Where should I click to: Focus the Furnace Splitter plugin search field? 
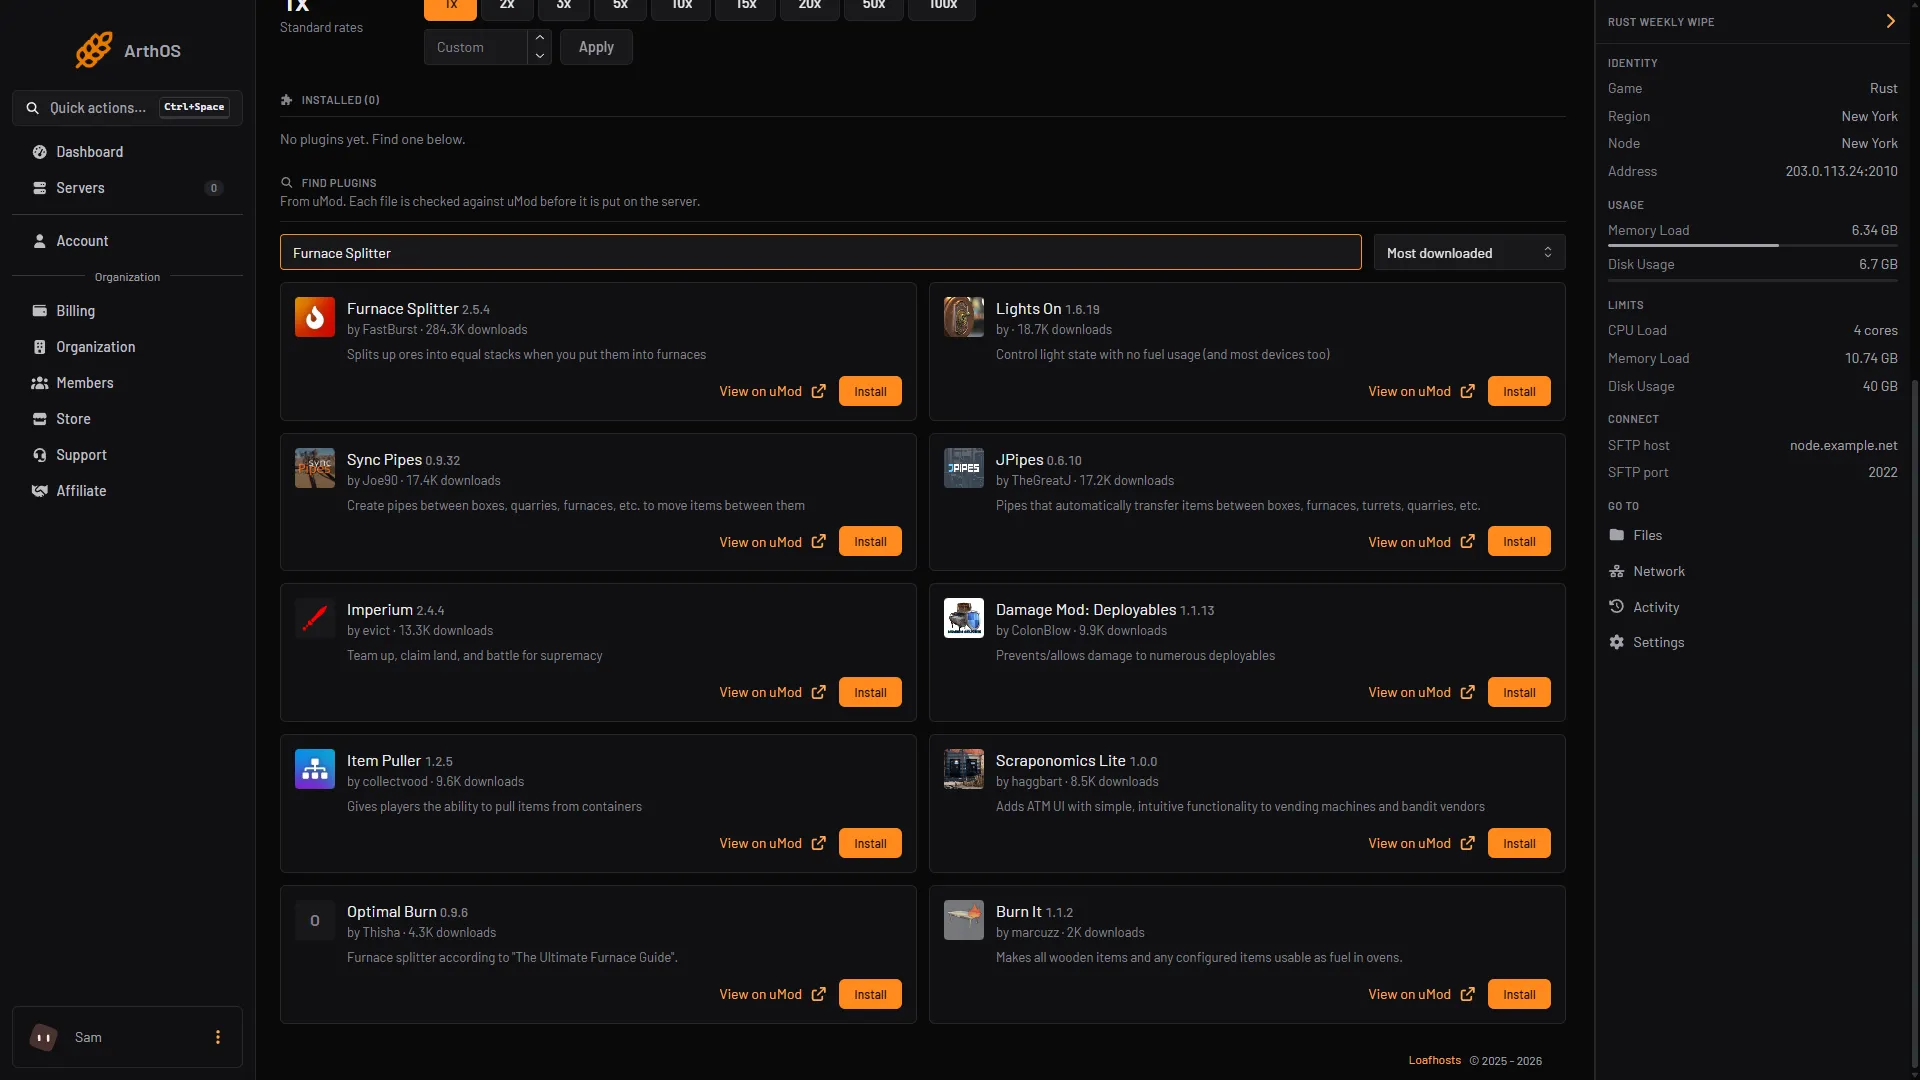(820, 253)
